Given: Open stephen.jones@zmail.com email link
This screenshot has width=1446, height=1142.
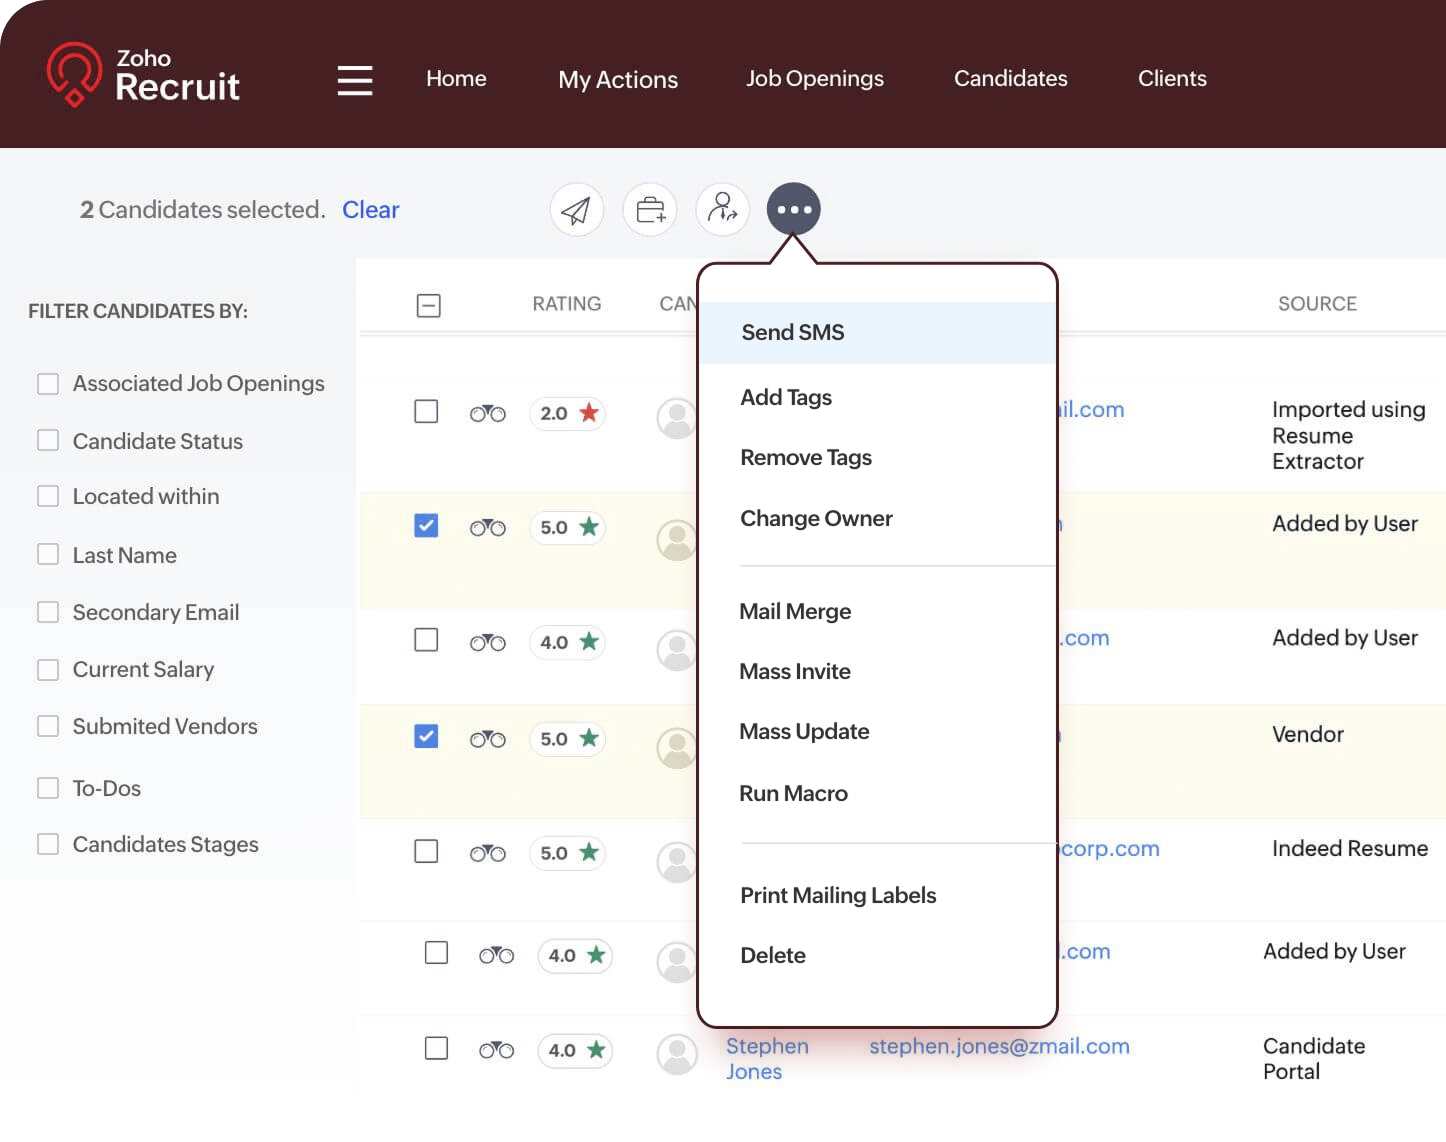Looking at the screenshot, I should pos(999,1046).
